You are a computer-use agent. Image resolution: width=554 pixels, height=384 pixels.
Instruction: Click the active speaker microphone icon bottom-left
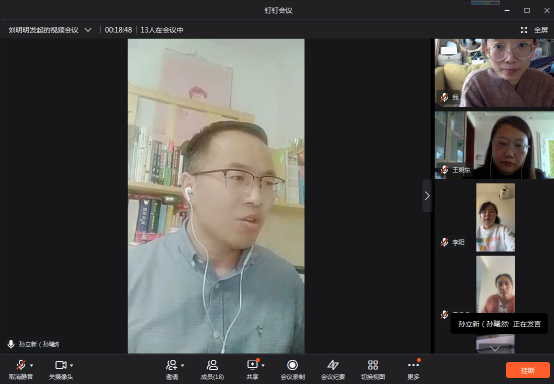pyautogui.click(x=11, y=344)
